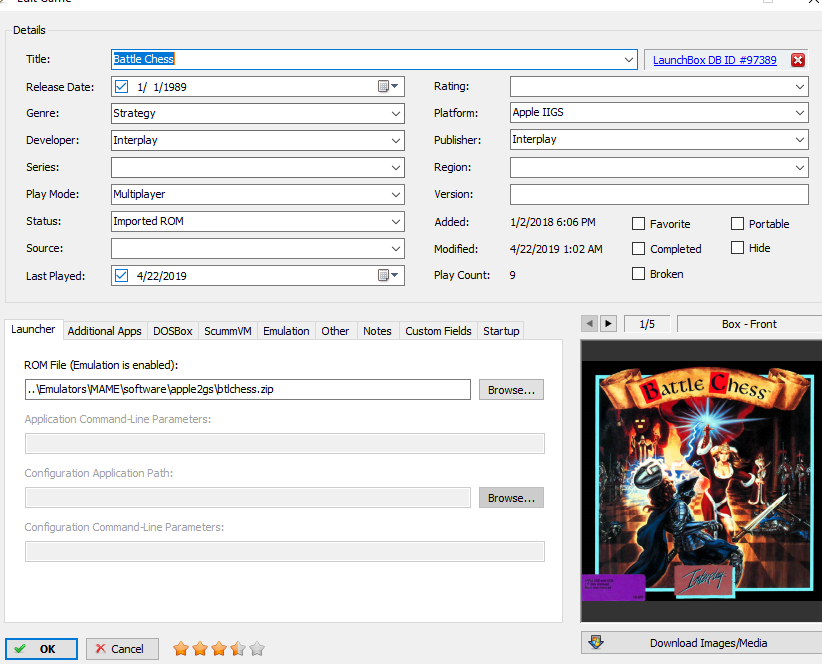Viewport: 822px width, 664px height.
Task: Open the Source dropdown
Action: tap(396, 248)
